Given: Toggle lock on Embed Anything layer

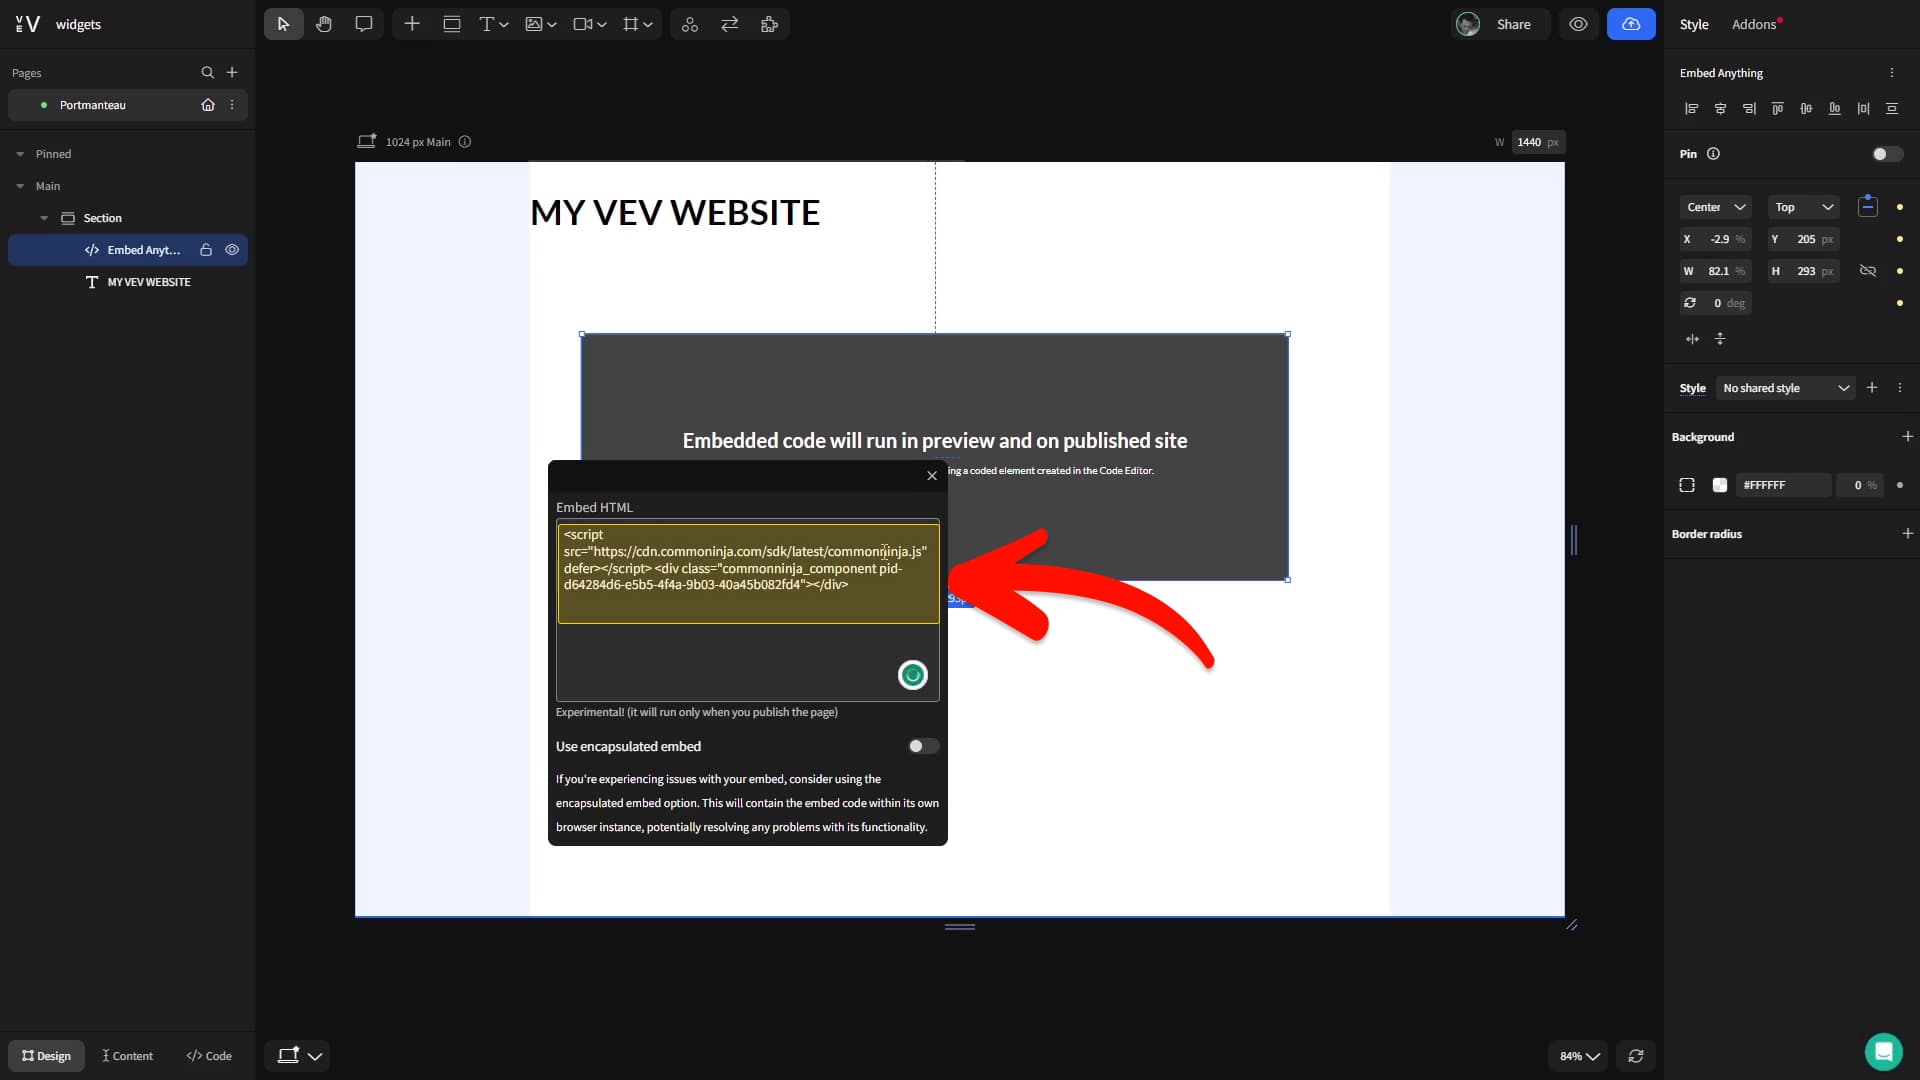Looking at the screenshot, I should (206, 250).
